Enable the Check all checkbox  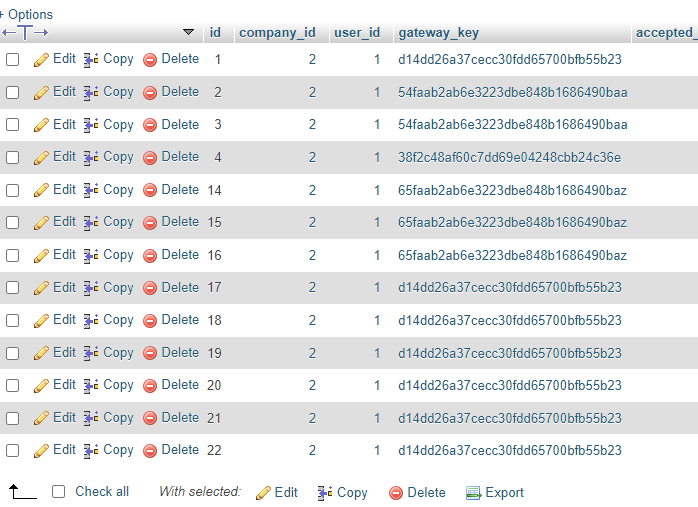pos(58,491)
